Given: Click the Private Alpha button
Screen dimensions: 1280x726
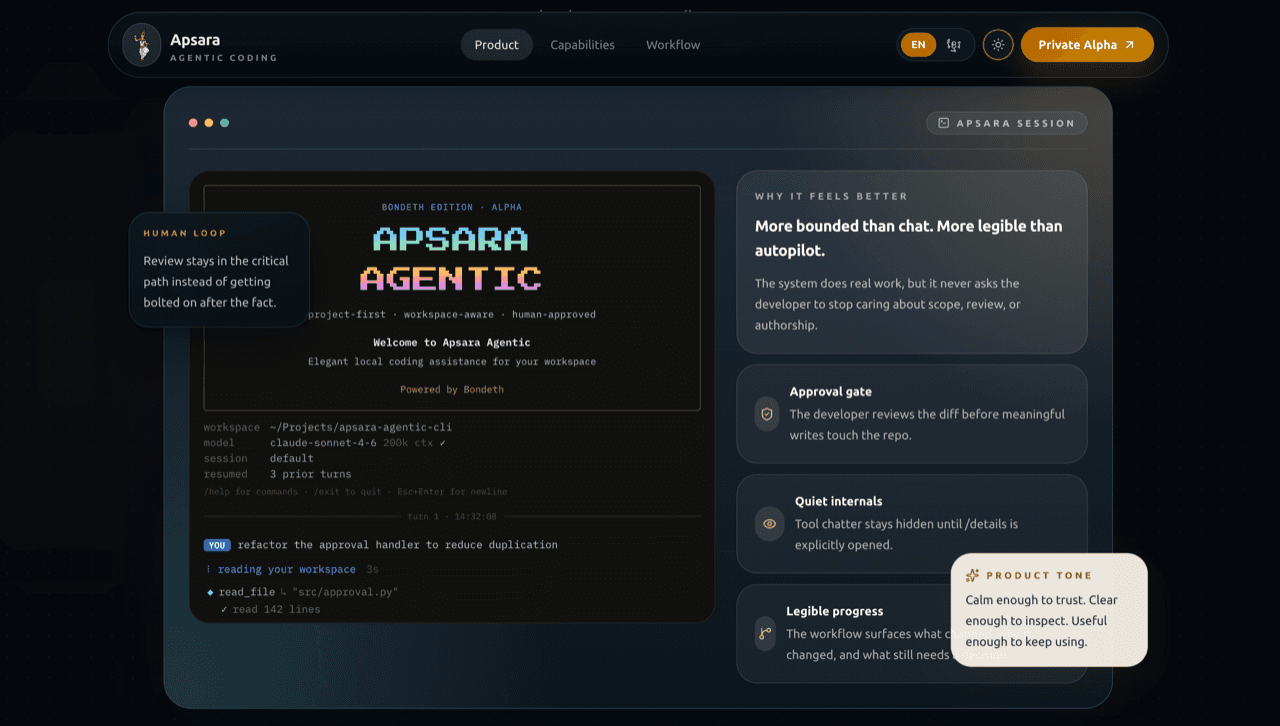Looking at the screenshot, I should tap(1087, 45).
